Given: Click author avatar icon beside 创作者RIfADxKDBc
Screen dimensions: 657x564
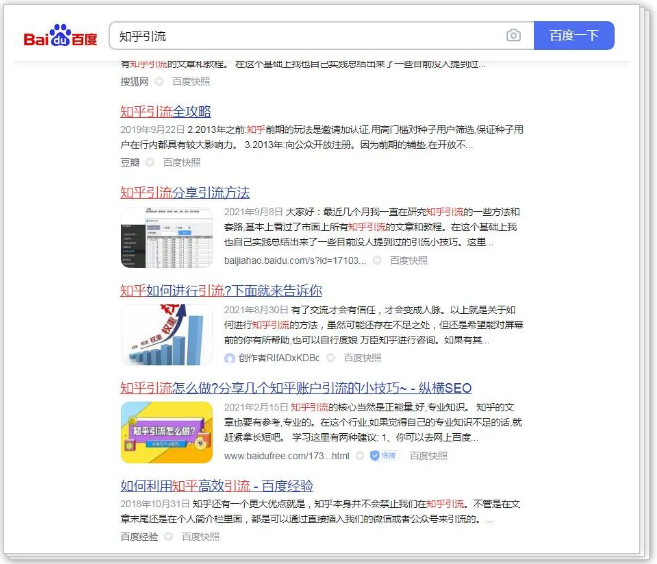Looking at the screenshot, I should [x=229, y=358].
